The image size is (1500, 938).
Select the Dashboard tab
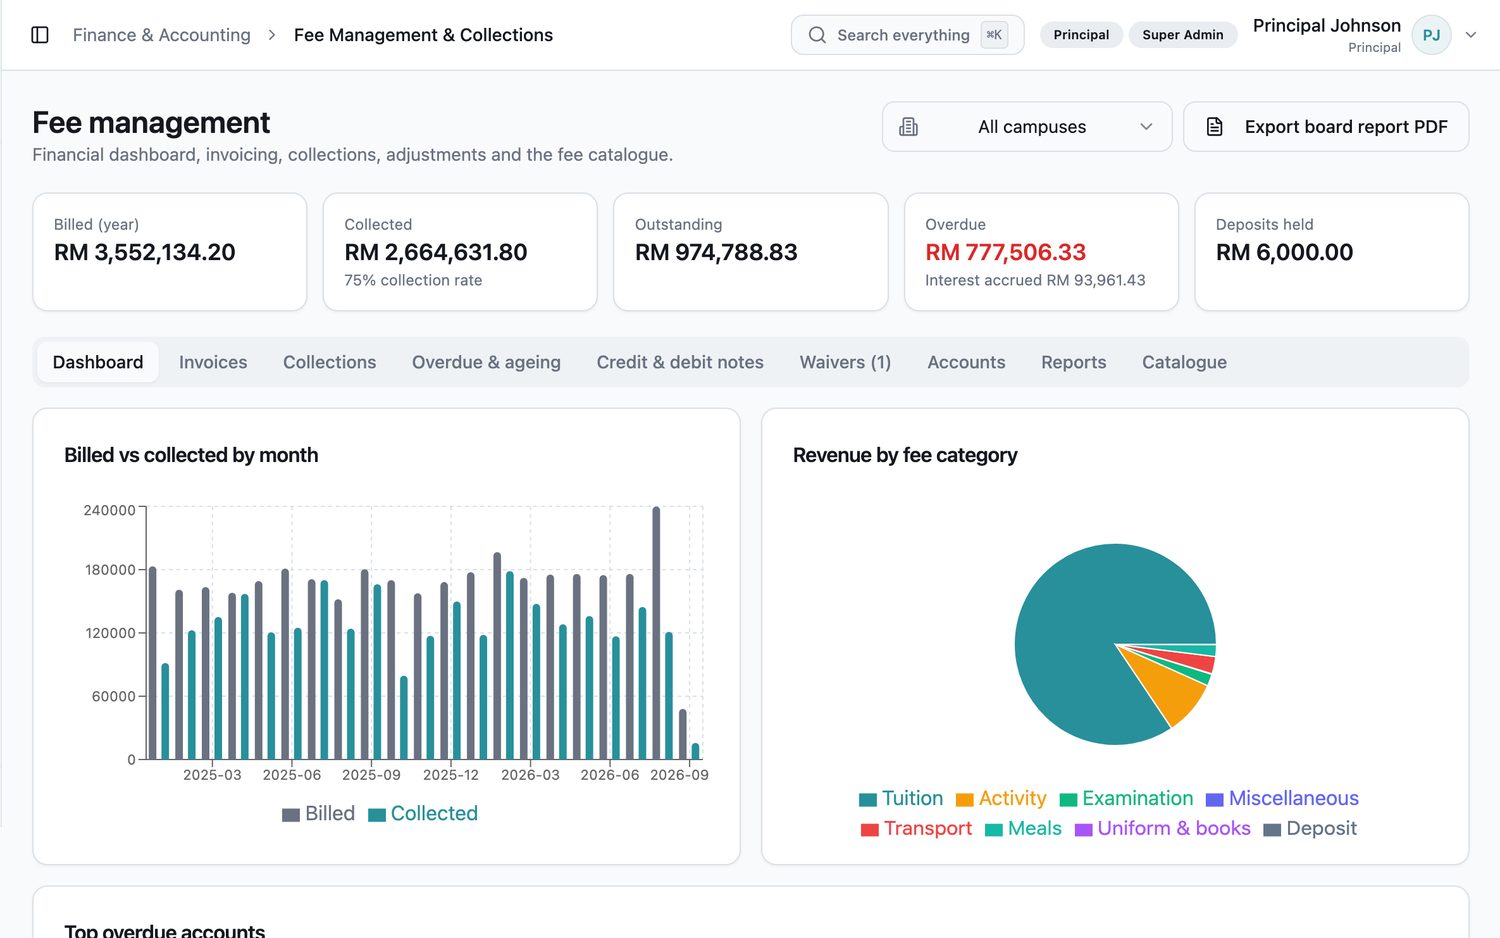click(x=98, y=362)
